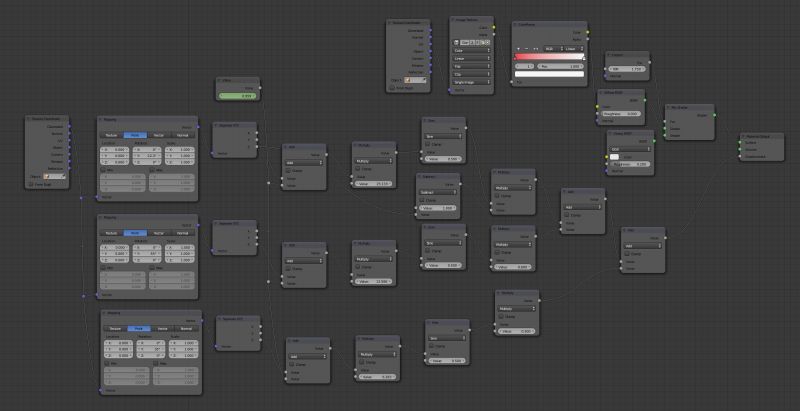Click the Value output socket of green Value node
Image resolution: width=800 pixels, height=411 pixels.
260,88
